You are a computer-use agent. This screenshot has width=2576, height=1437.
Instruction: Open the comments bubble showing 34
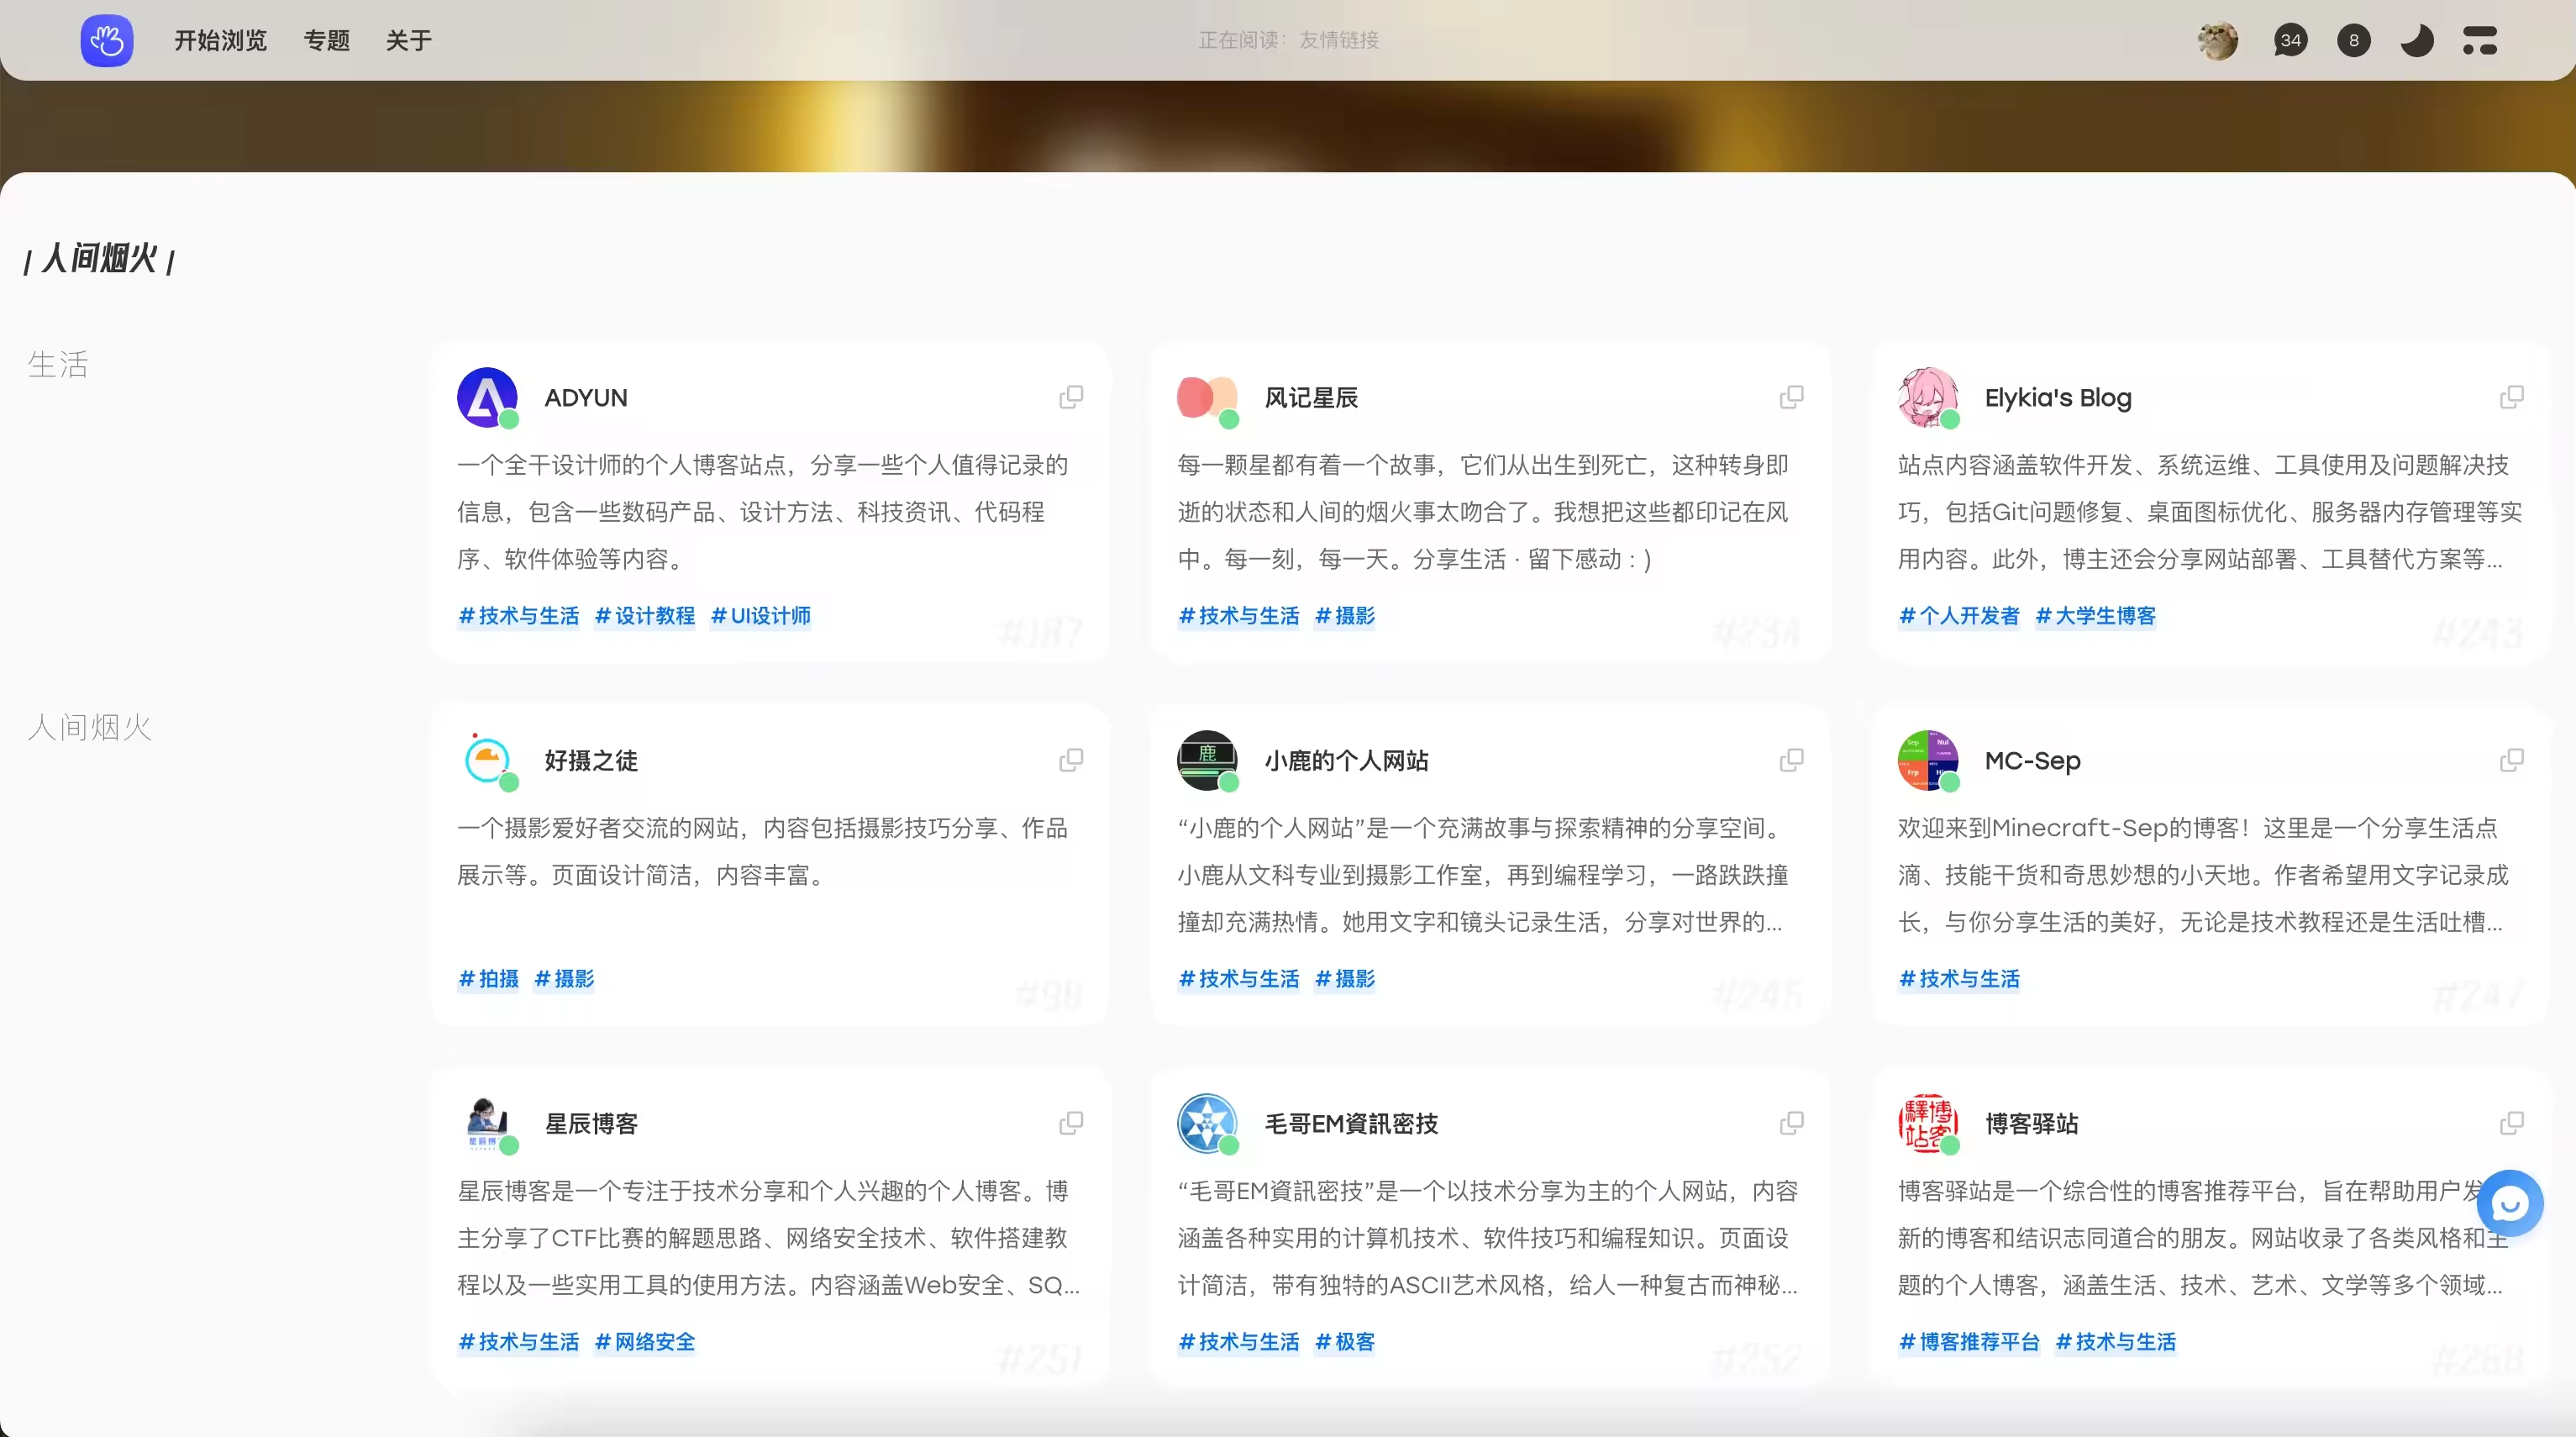click(2290, 40)
